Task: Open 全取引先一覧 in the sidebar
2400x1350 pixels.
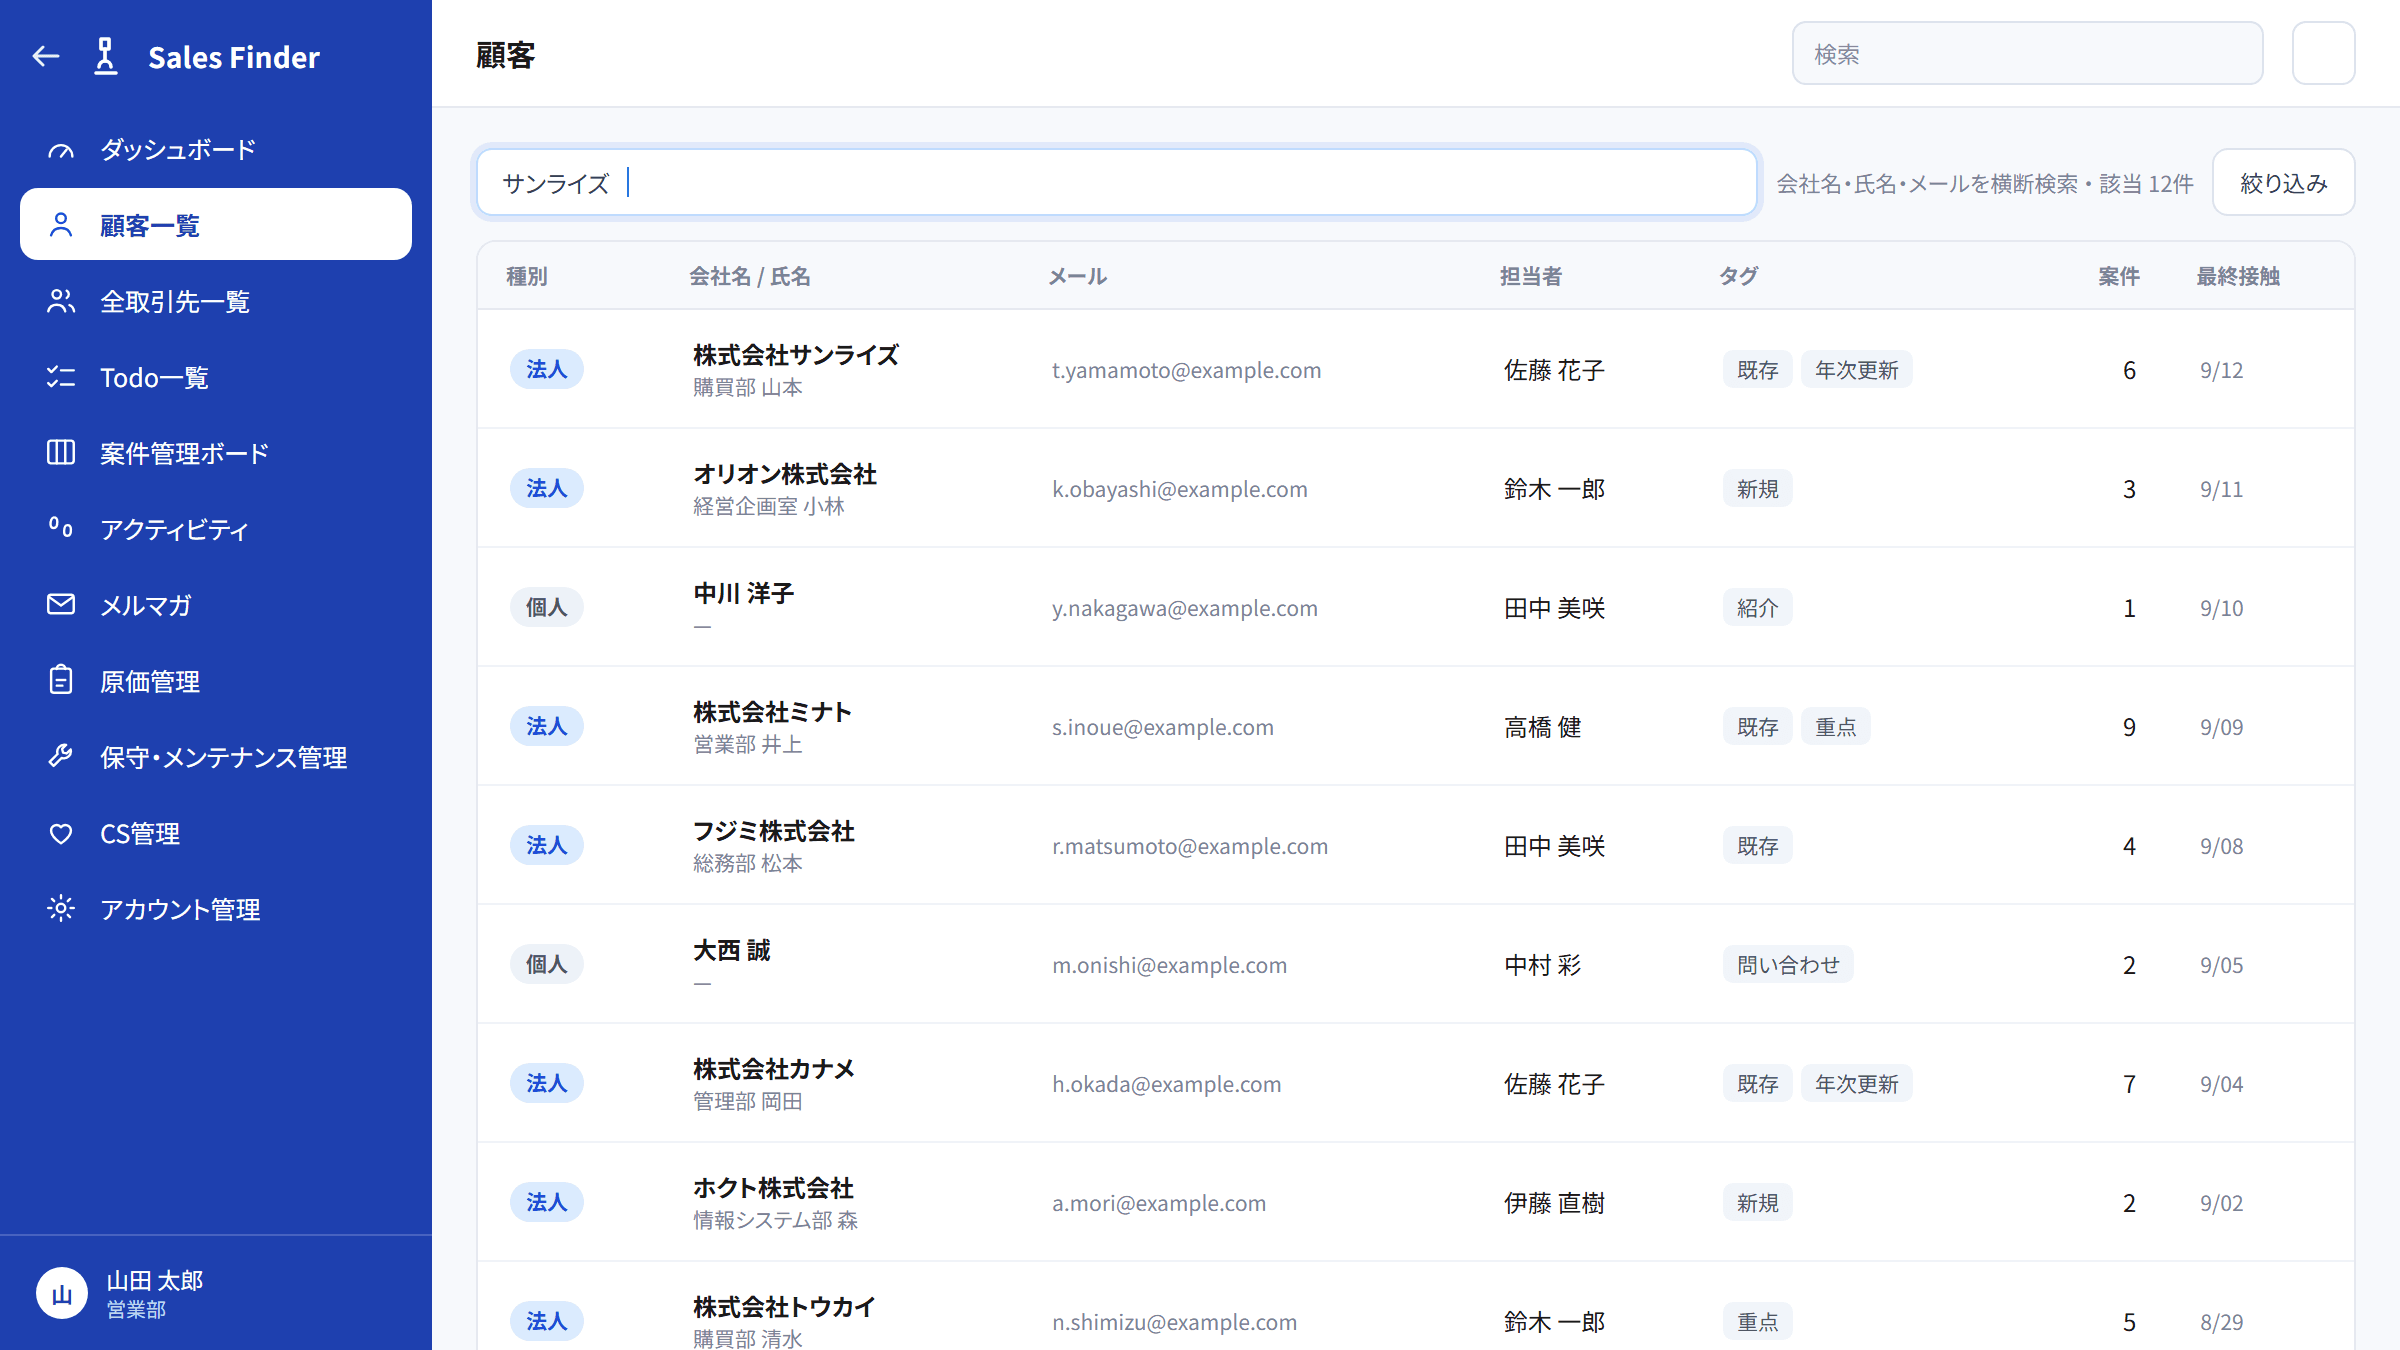Action: (216, 301)
